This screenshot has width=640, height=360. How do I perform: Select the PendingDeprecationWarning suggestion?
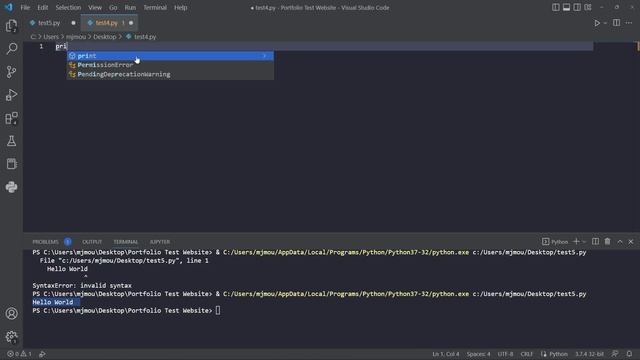point(170,74)
